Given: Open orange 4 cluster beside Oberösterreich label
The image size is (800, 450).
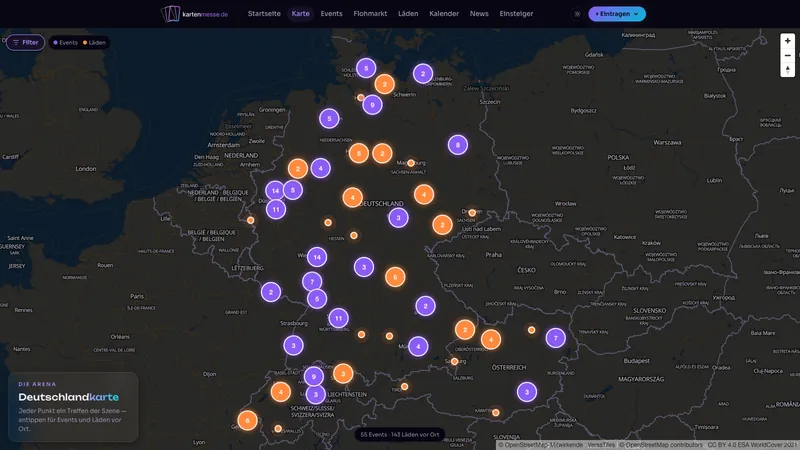Looking at the screenshot, I should [491, 339].
